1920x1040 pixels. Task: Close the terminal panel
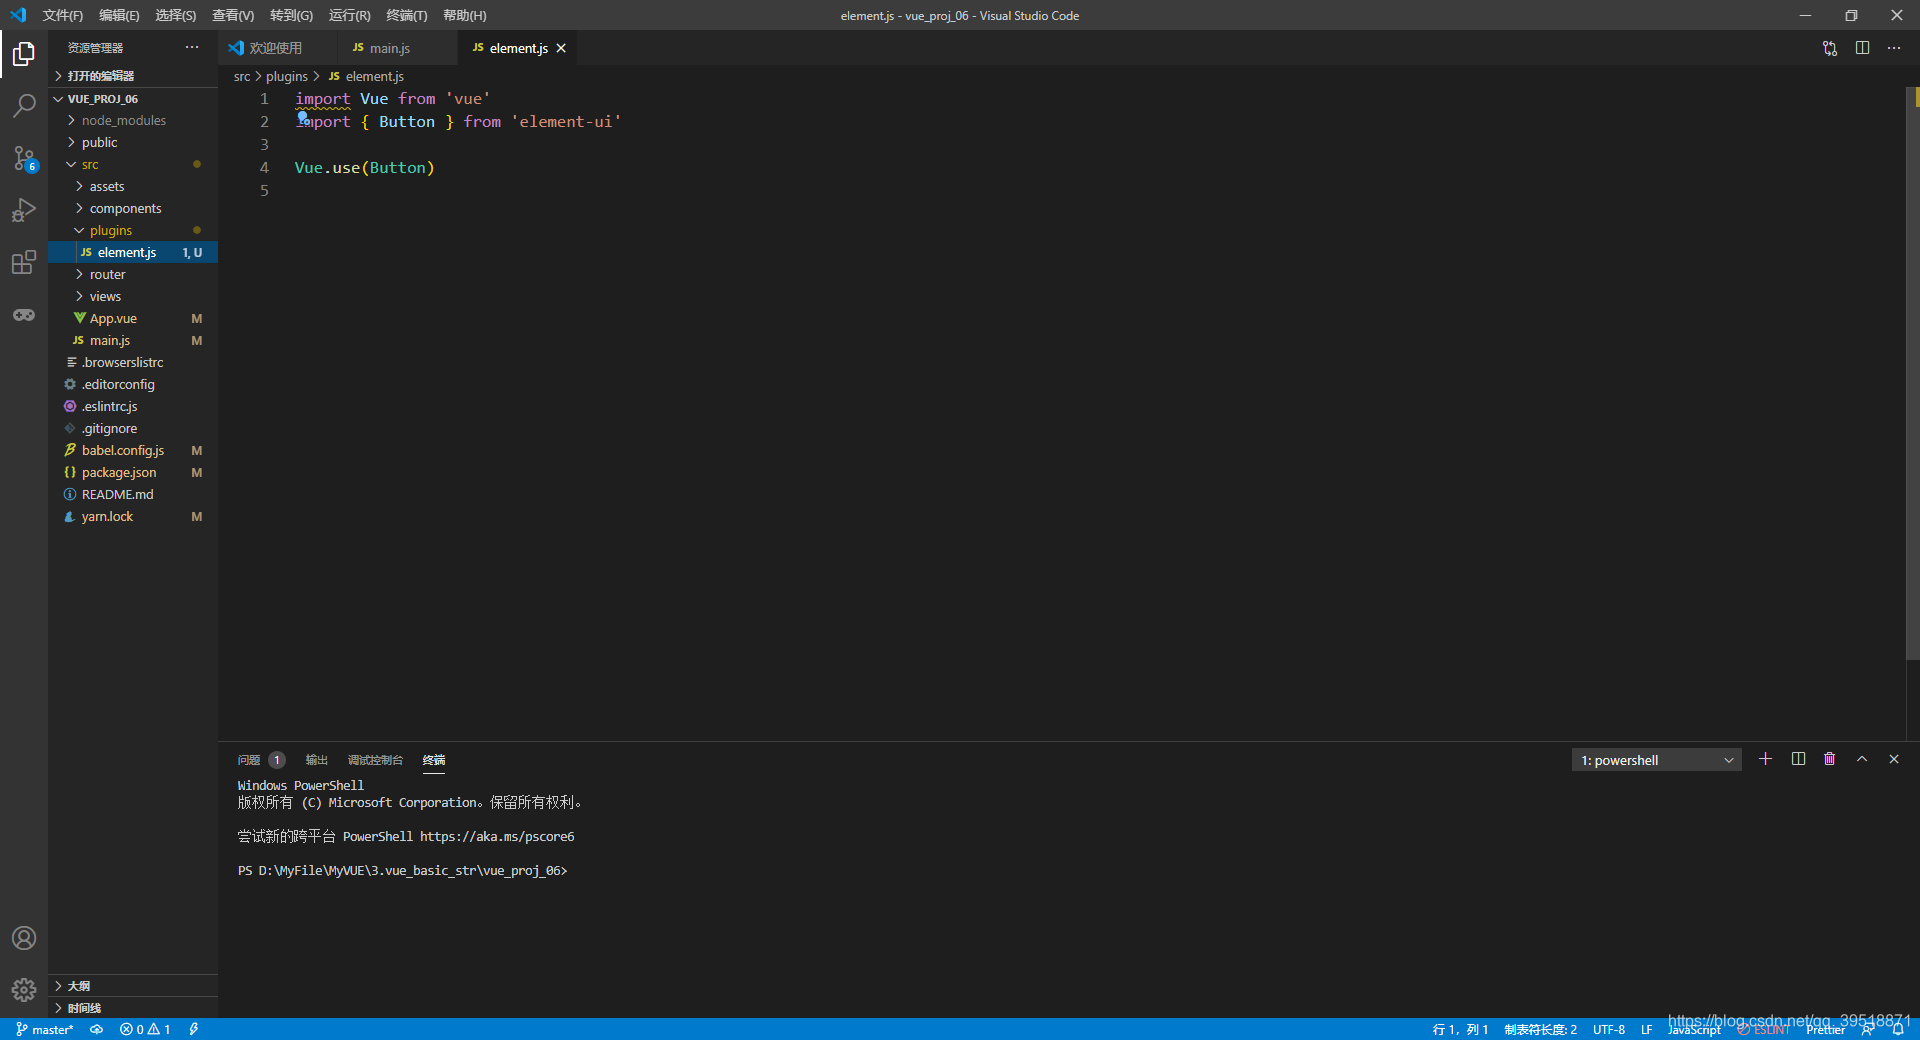click(x=1894, y=759)
